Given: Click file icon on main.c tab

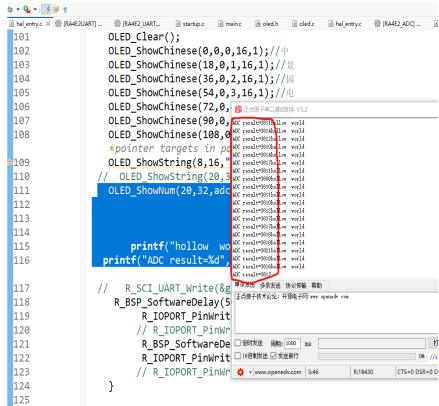Looking at the screenshot, I should click(x=221, y=24).
